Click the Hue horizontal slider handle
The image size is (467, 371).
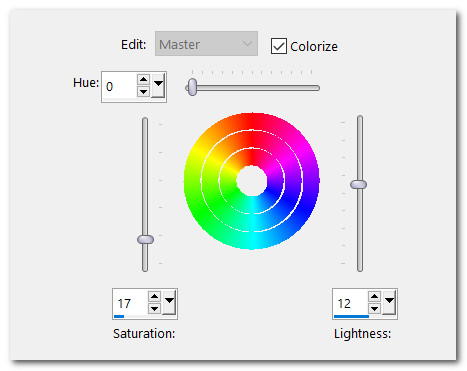[192, 87]
